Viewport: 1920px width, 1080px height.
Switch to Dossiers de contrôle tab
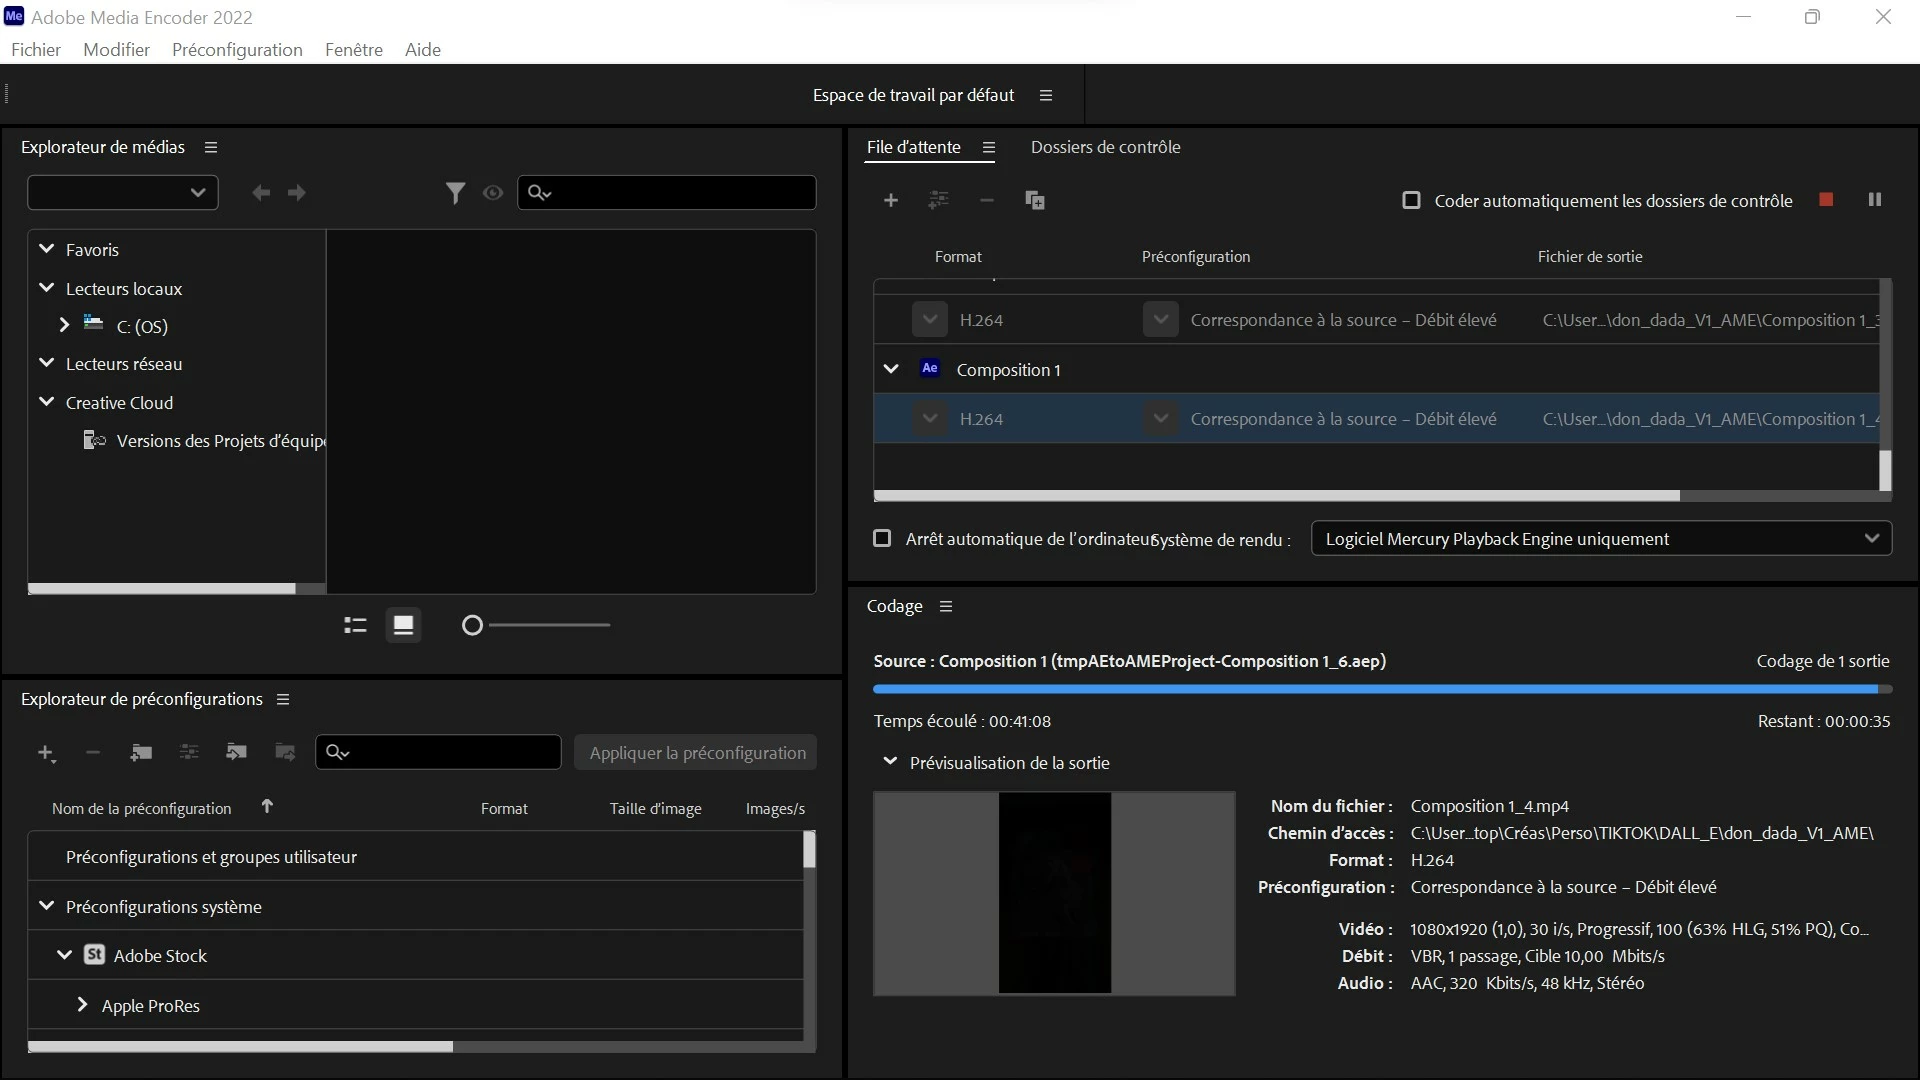pyautogui.click(x=1105, y=147)
